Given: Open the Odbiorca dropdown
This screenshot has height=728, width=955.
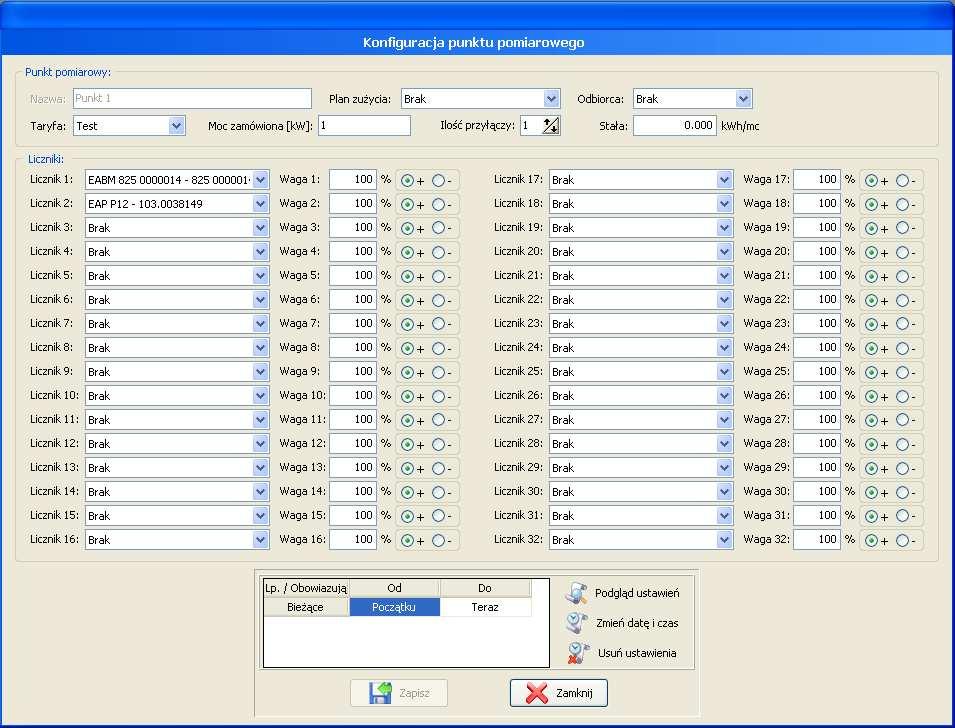Looking at the screenshot, I should coord(743,99).
